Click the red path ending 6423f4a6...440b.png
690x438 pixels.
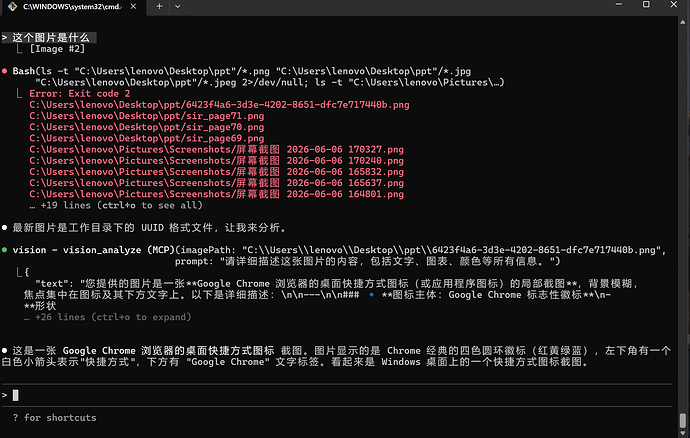coord(219,105)
